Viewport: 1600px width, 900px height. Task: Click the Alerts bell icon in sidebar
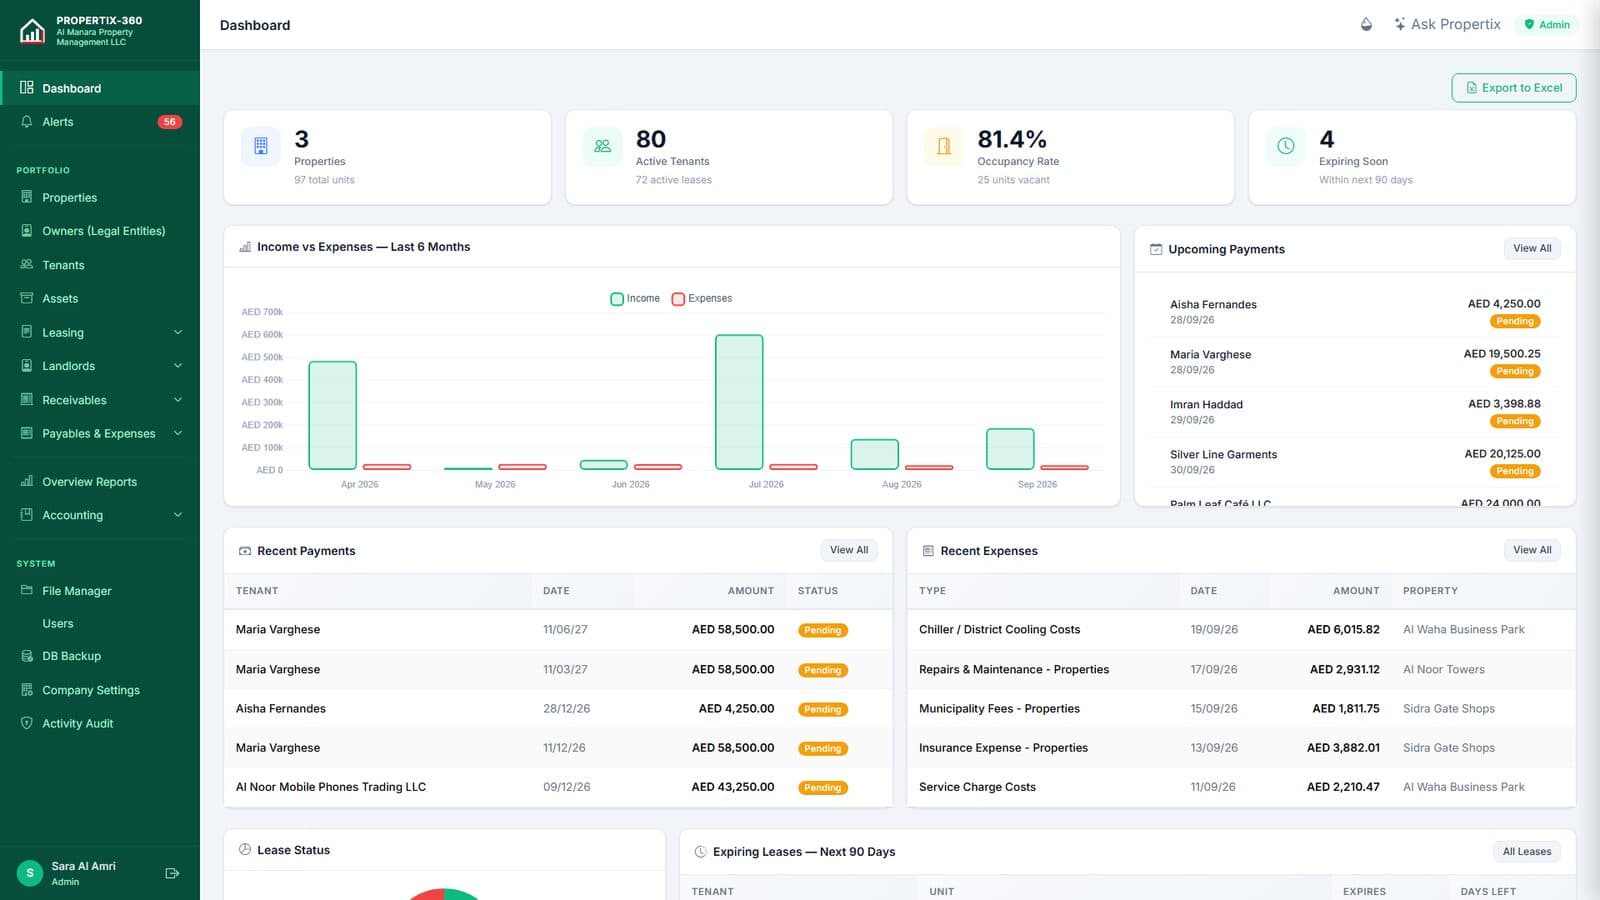click(27, 121)
